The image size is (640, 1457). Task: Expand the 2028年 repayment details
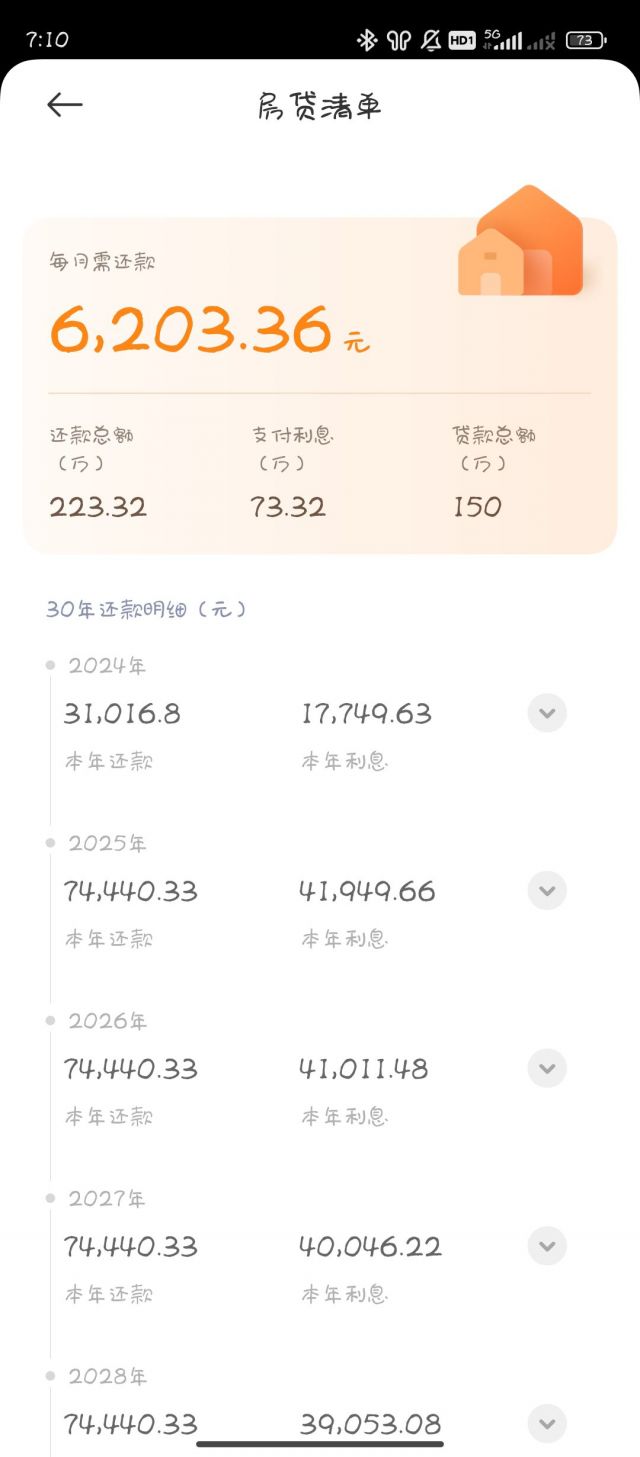(x=547, y=1423)
